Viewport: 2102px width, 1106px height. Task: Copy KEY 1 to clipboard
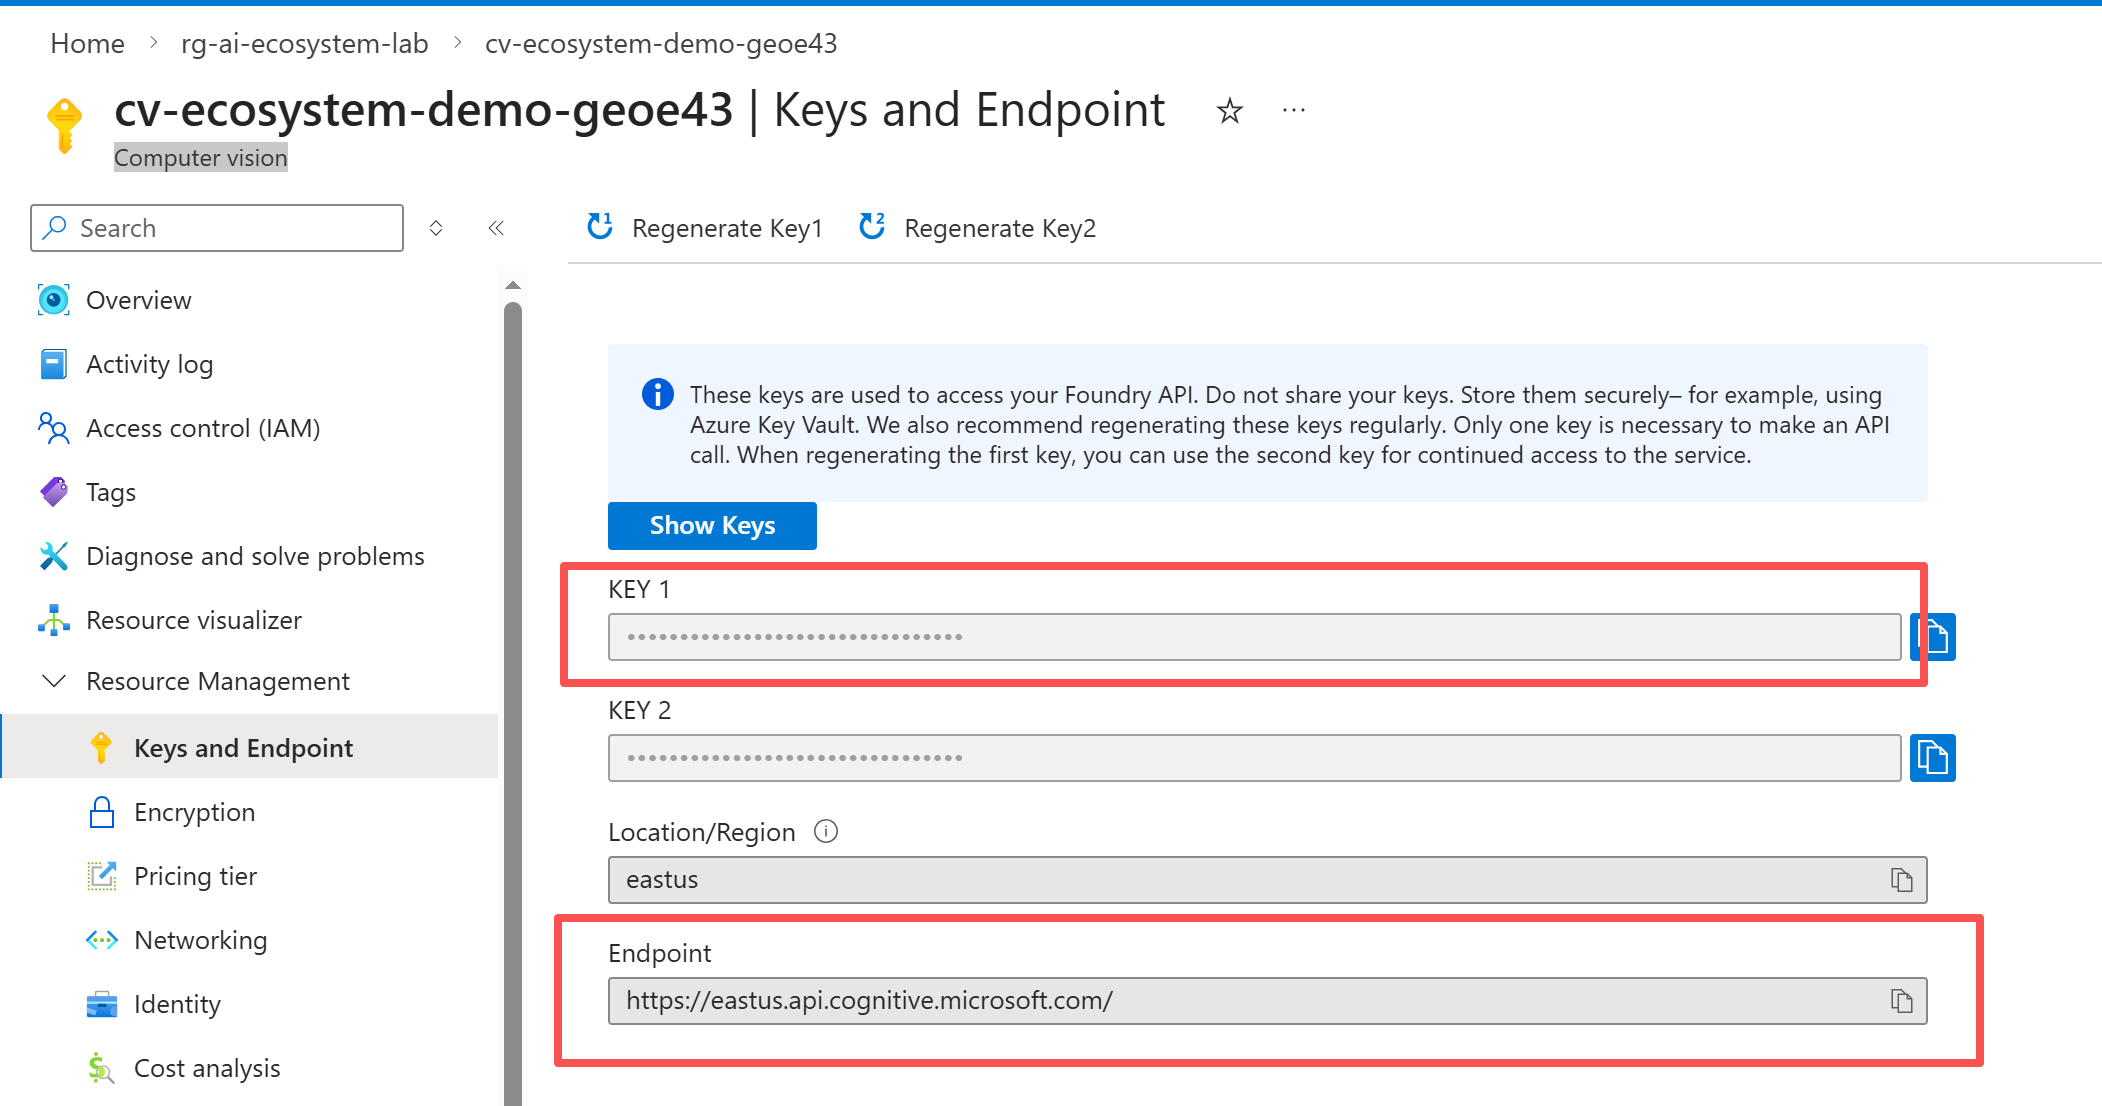pyautogui.click(x=1933, y=637)
